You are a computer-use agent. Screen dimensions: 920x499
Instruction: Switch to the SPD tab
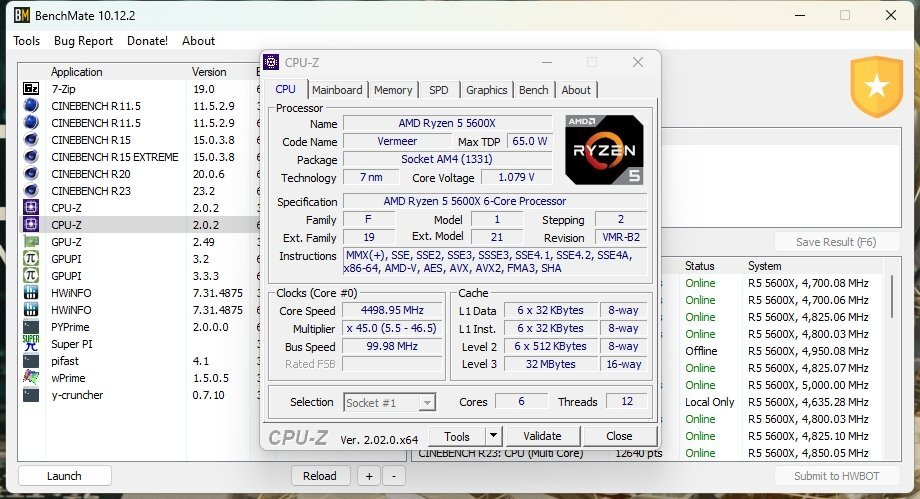point(438,90)
